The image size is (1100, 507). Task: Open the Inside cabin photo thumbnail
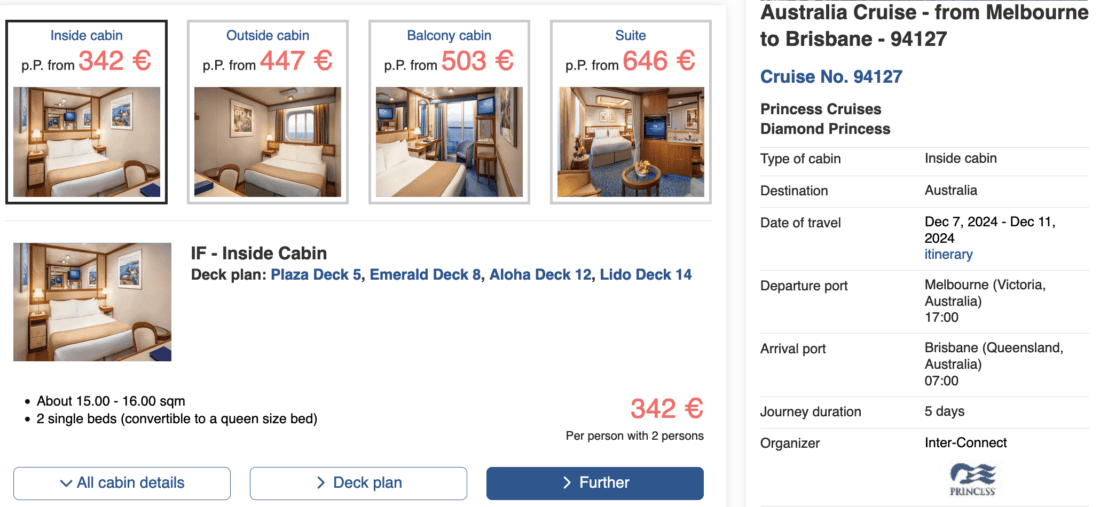coord(86,141)
